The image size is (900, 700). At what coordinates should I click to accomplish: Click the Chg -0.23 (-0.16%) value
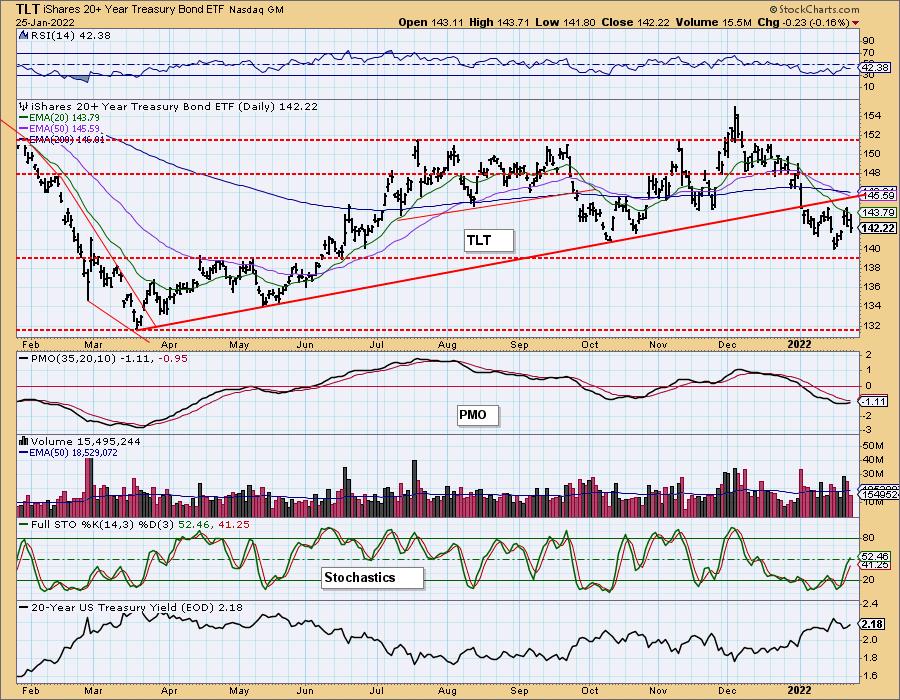(804, 22)
